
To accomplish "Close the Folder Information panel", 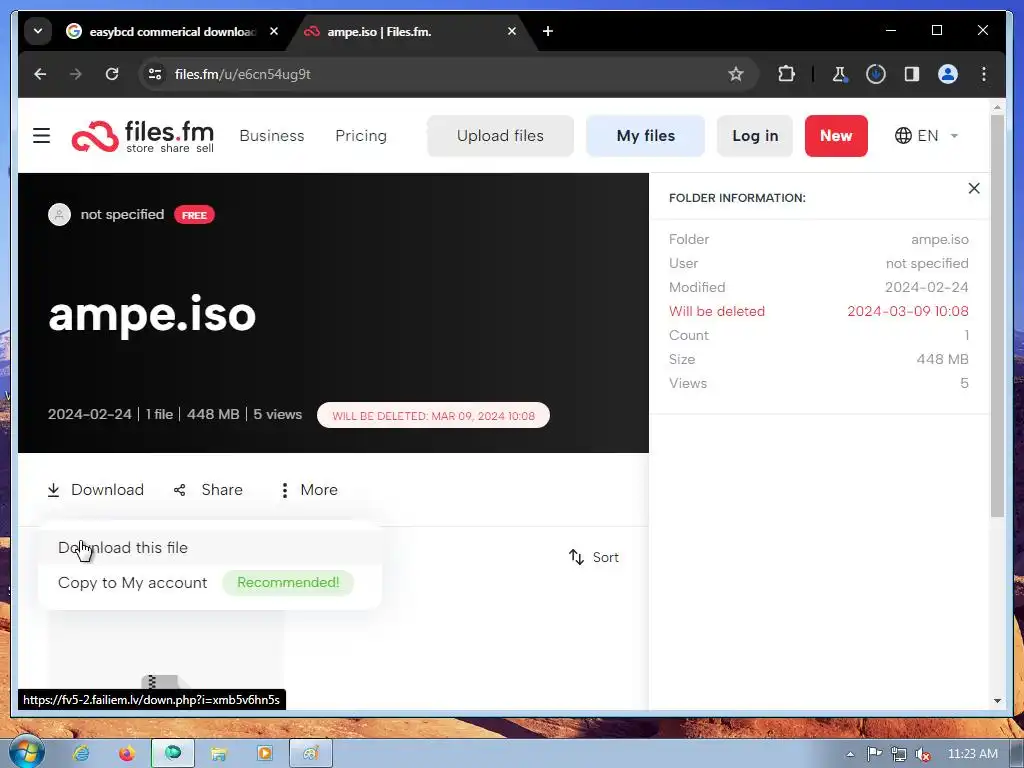I will point(974,188).
